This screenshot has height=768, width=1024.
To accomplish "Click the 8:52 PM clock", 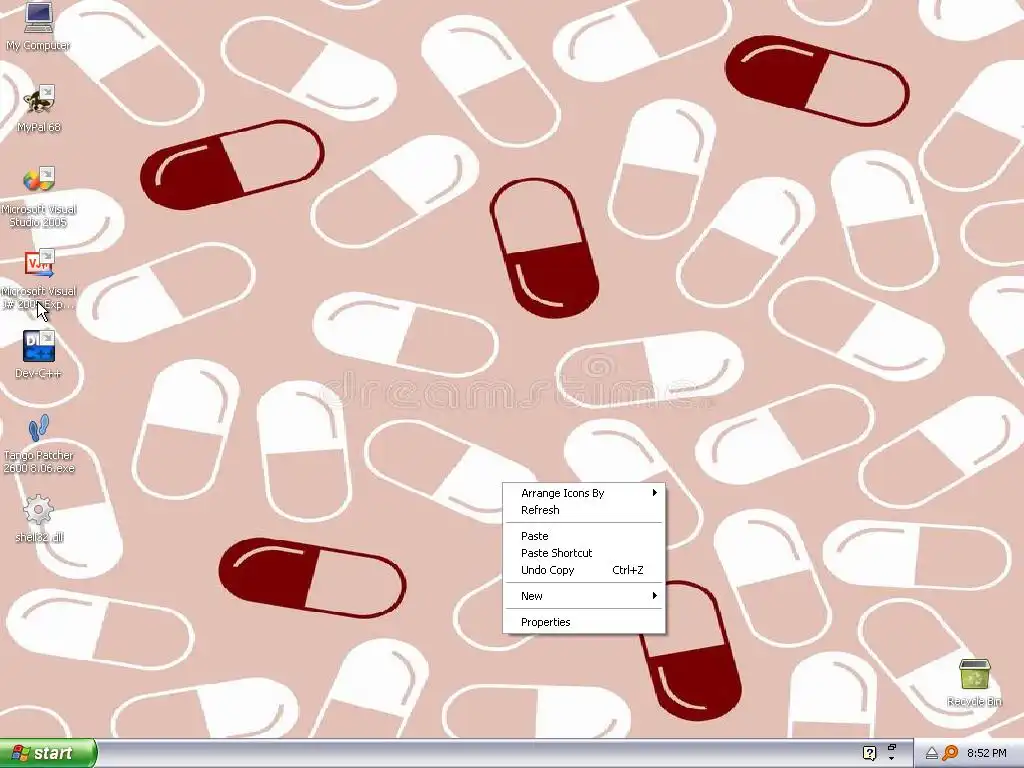I will click(x=986, y=753).
